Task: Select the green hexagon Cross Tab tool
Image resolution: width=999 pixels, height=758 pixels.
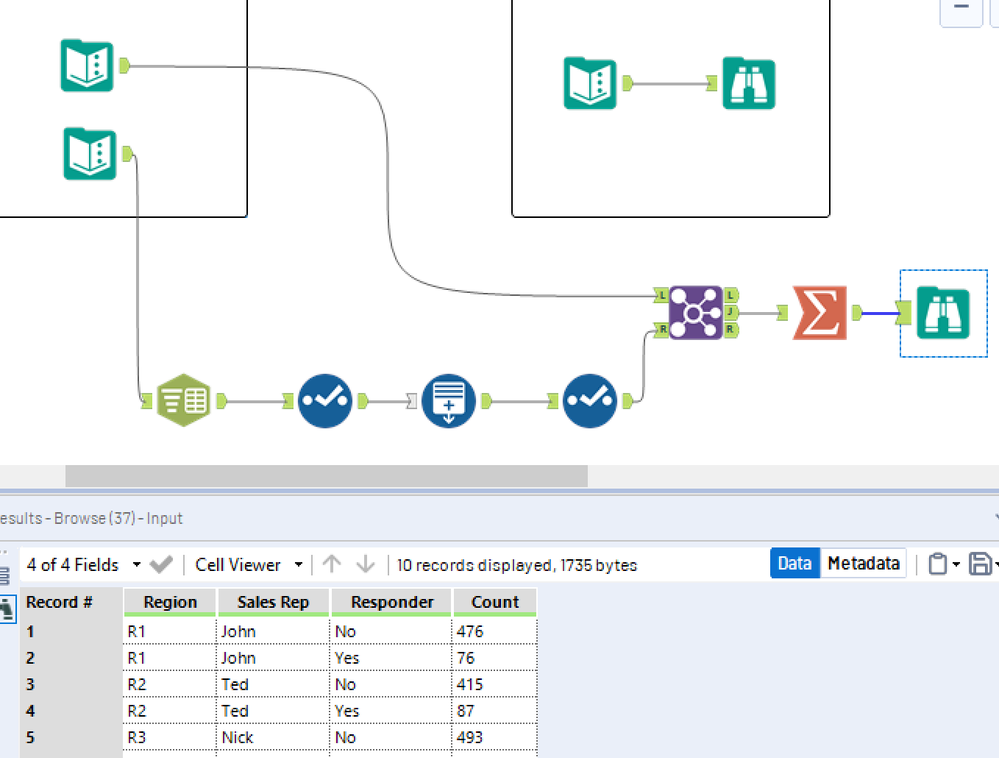Action: click(x=183, y=401)
